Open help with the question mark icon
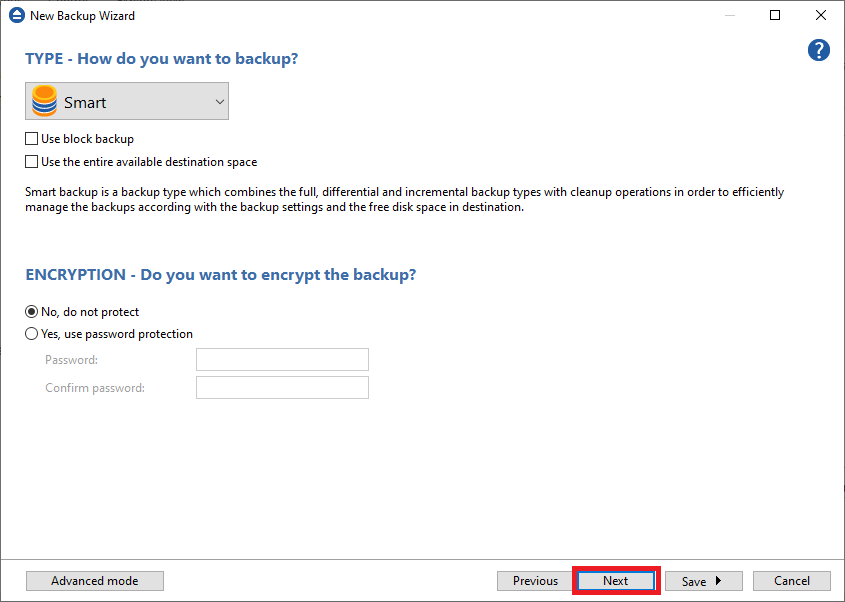The image size is (845, 602). [x=819, y=51]
